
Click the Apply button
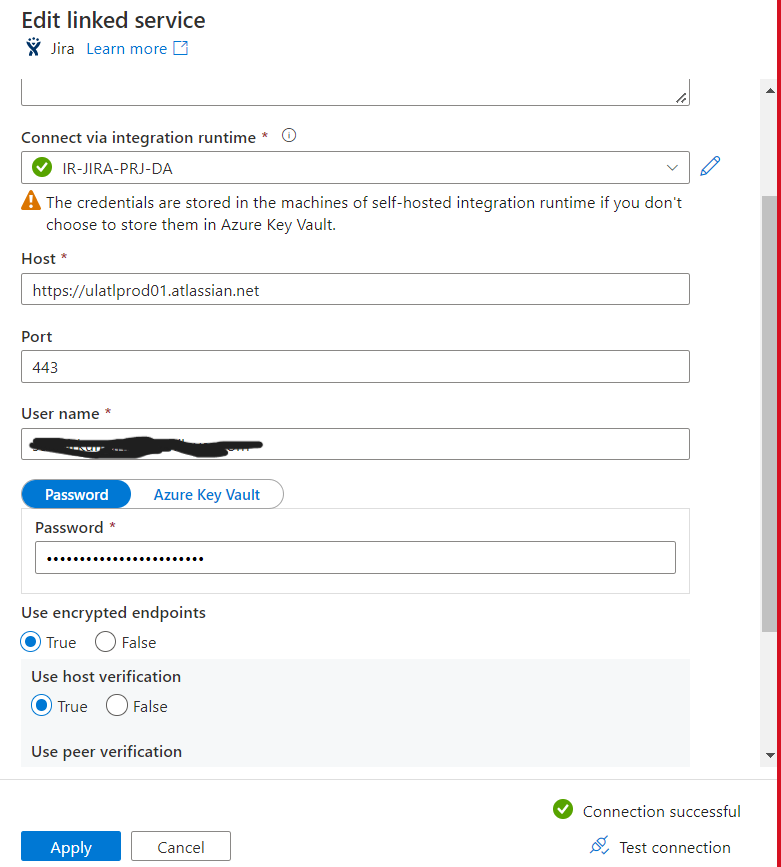click(x=71, y=847)
